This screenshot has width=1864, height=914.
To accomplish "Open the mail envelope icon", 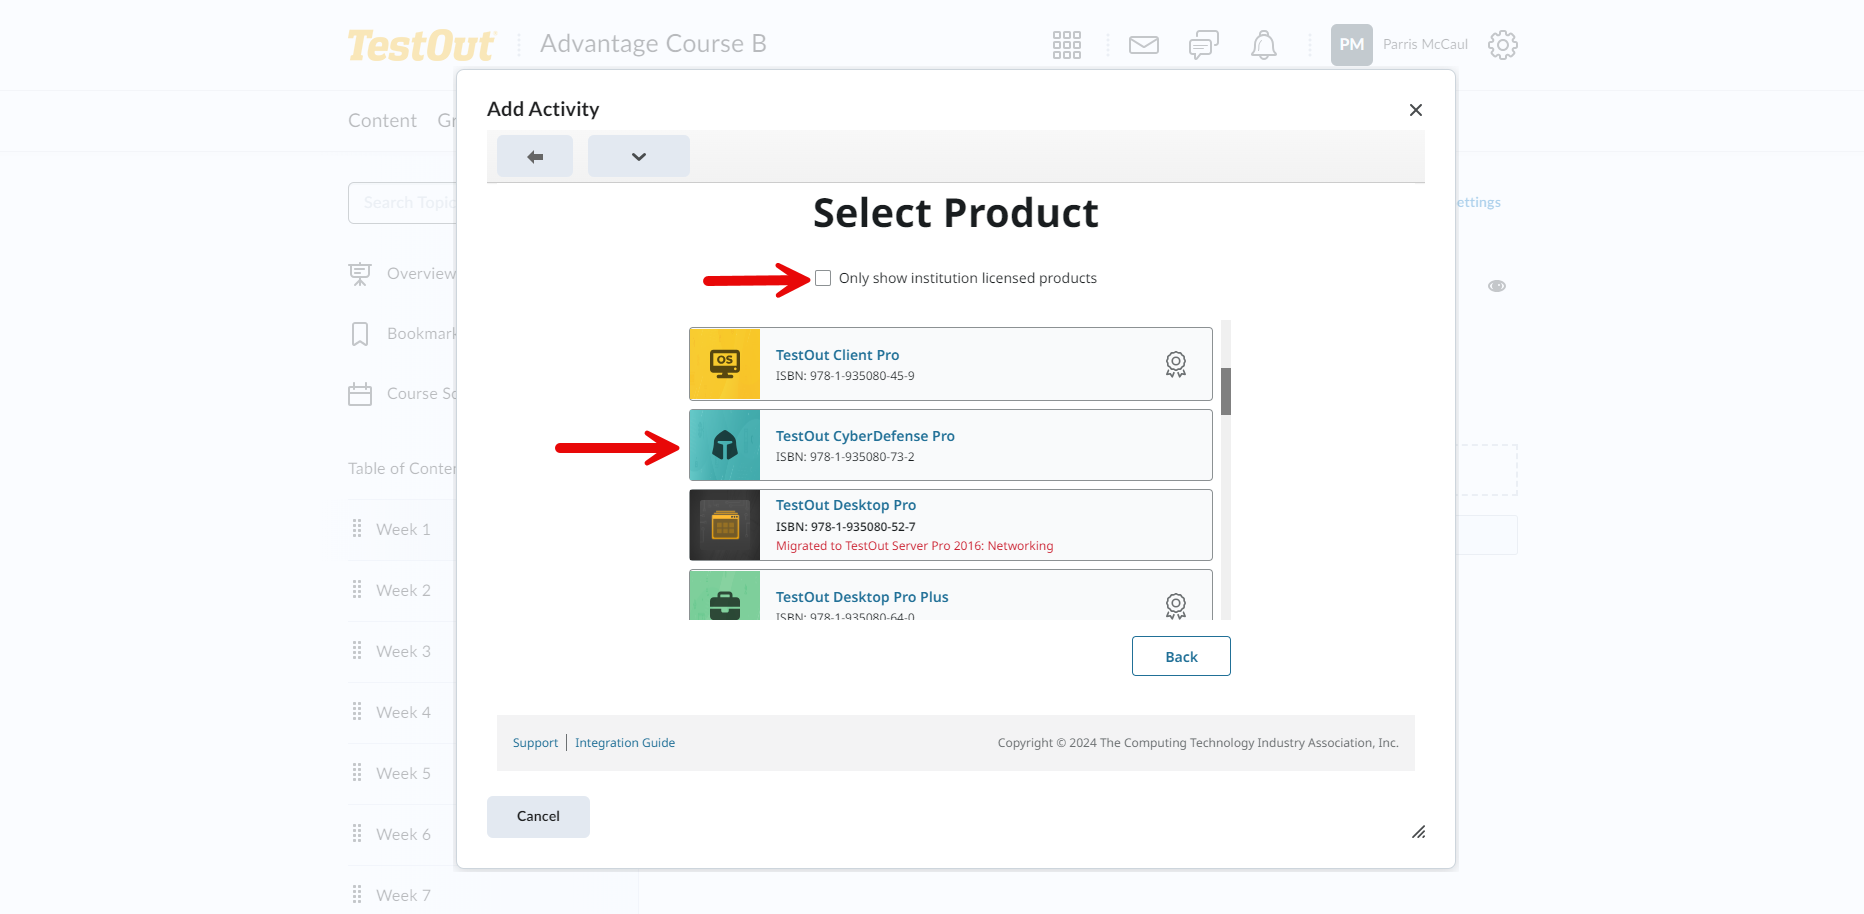I will [1143, 45].
